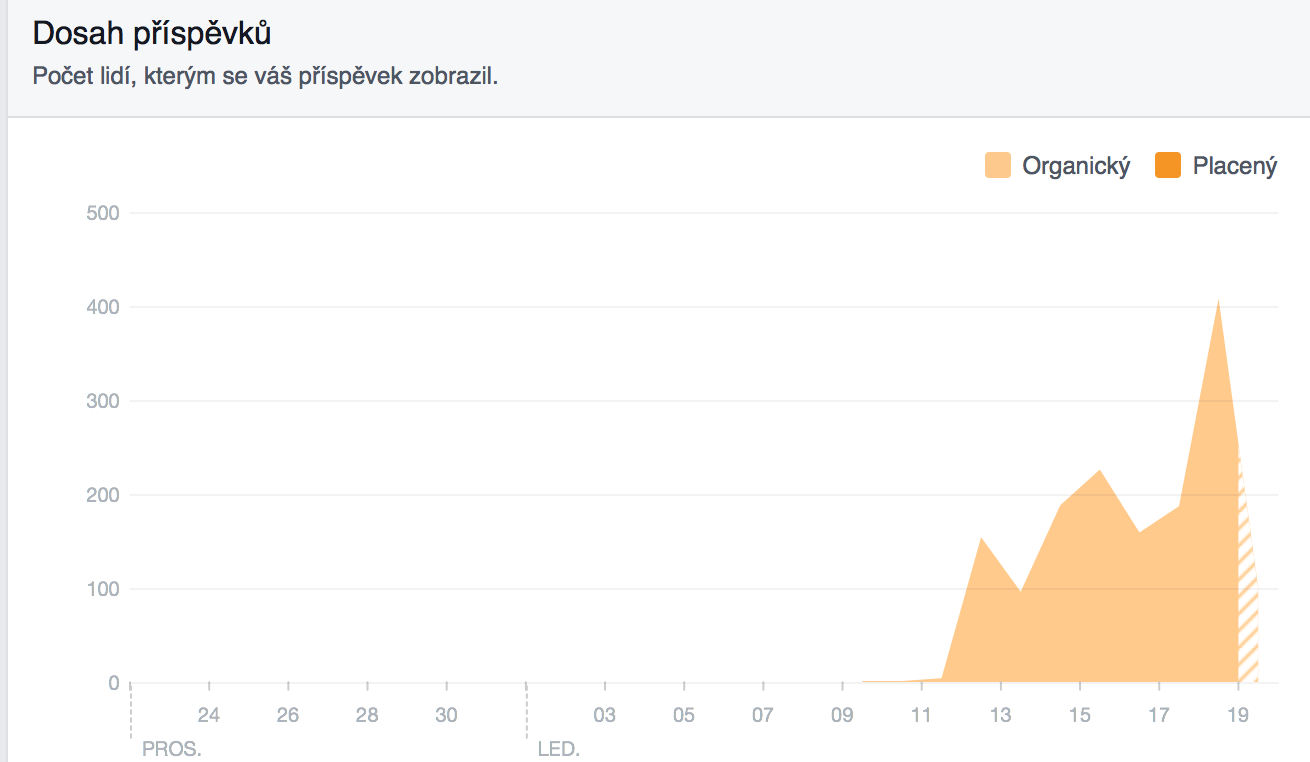This screenshot has width=1310, height=762.
Task: Click the PROS. month label
Action: pyautogui.click(x=172, y=748)
